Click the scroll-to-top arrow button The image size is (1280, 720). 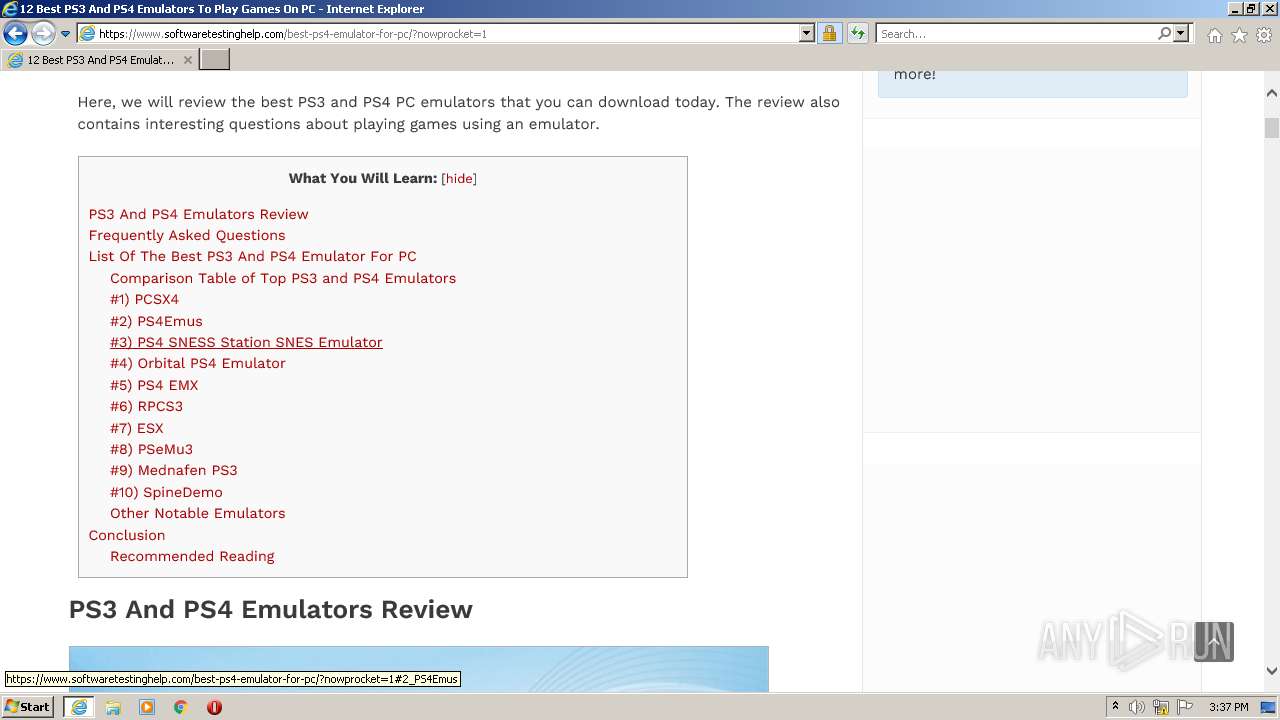coord(1214,642)
